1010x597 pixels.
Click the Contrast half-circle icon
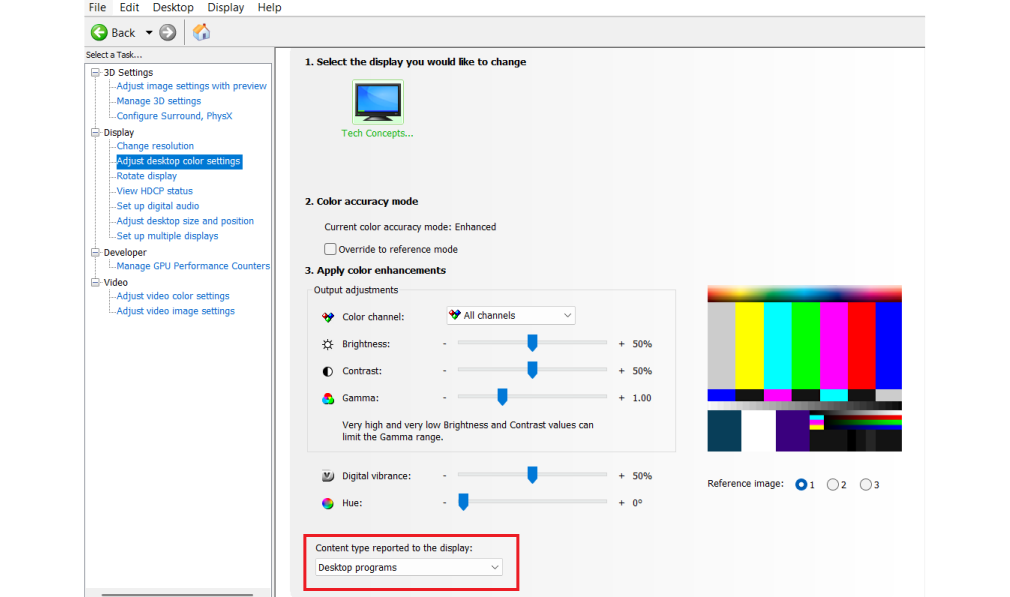pos(328,371)
